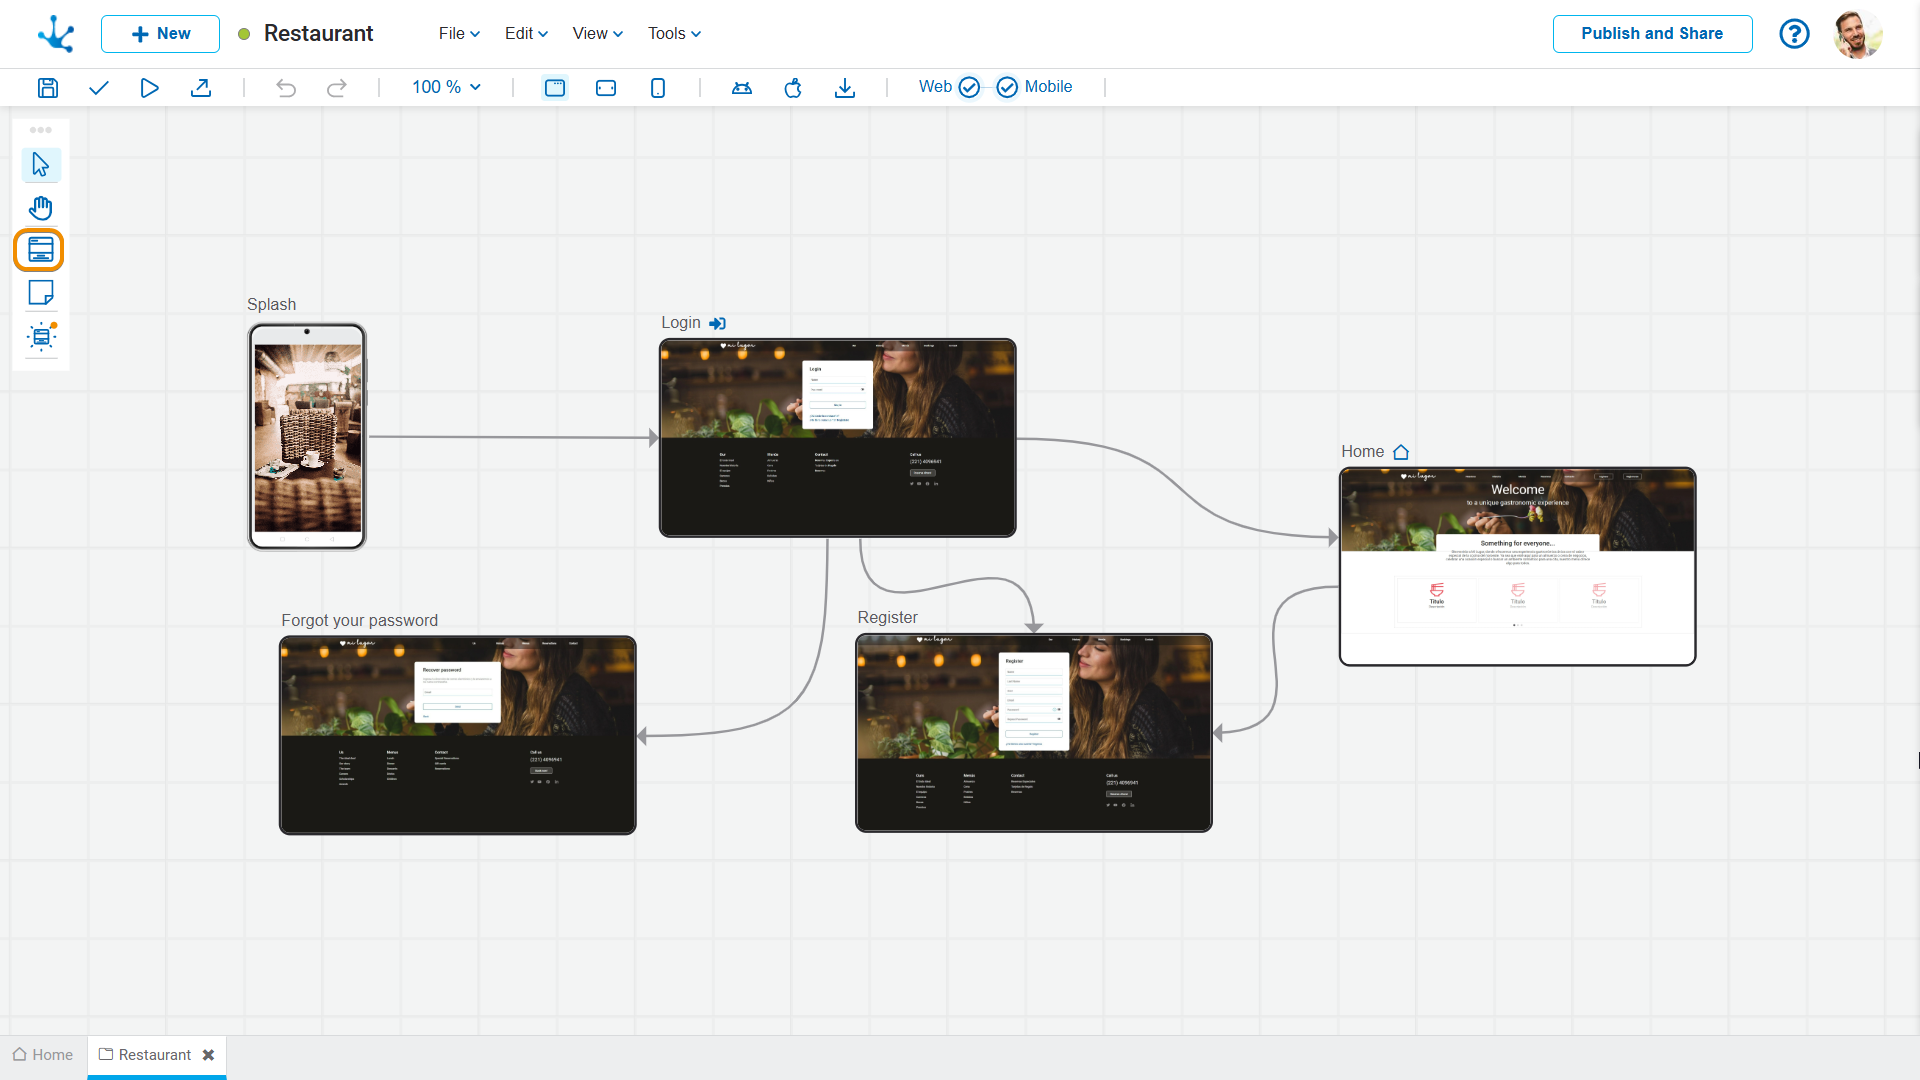This screenshot has height=1080, width=1920.
Task: Toggle the Mobile platform checkmark
Action: [1007, 88]
